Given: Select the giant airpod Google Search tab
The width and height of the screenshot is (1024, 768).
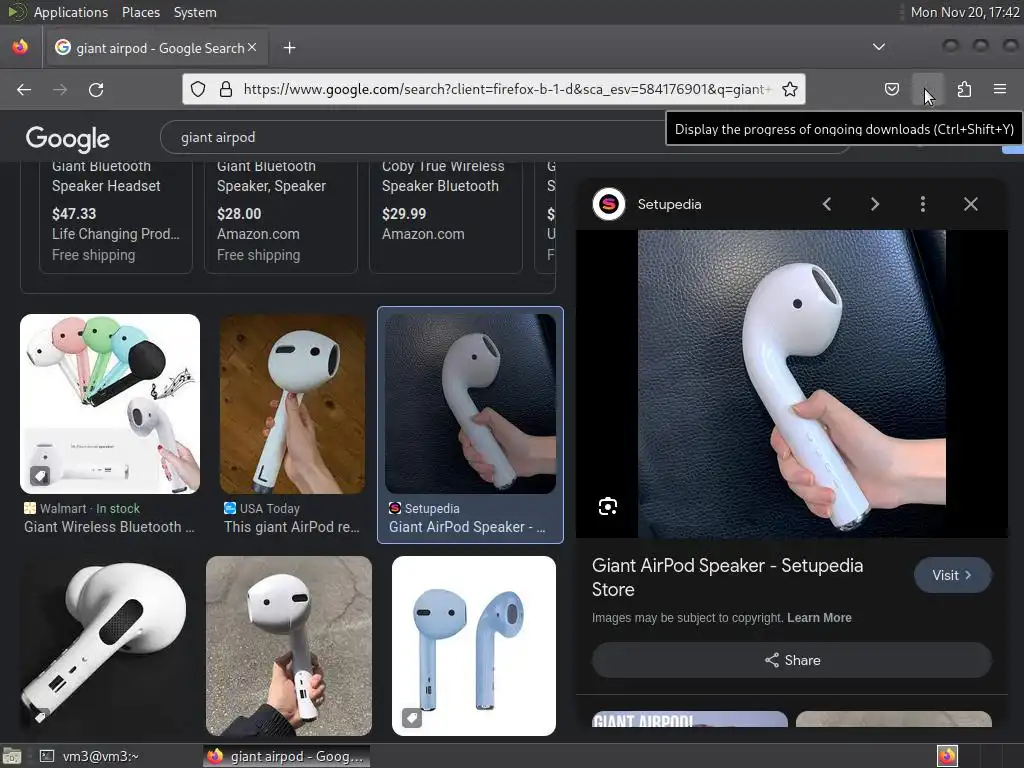Looking at the screenshot, I should (155, 48).
